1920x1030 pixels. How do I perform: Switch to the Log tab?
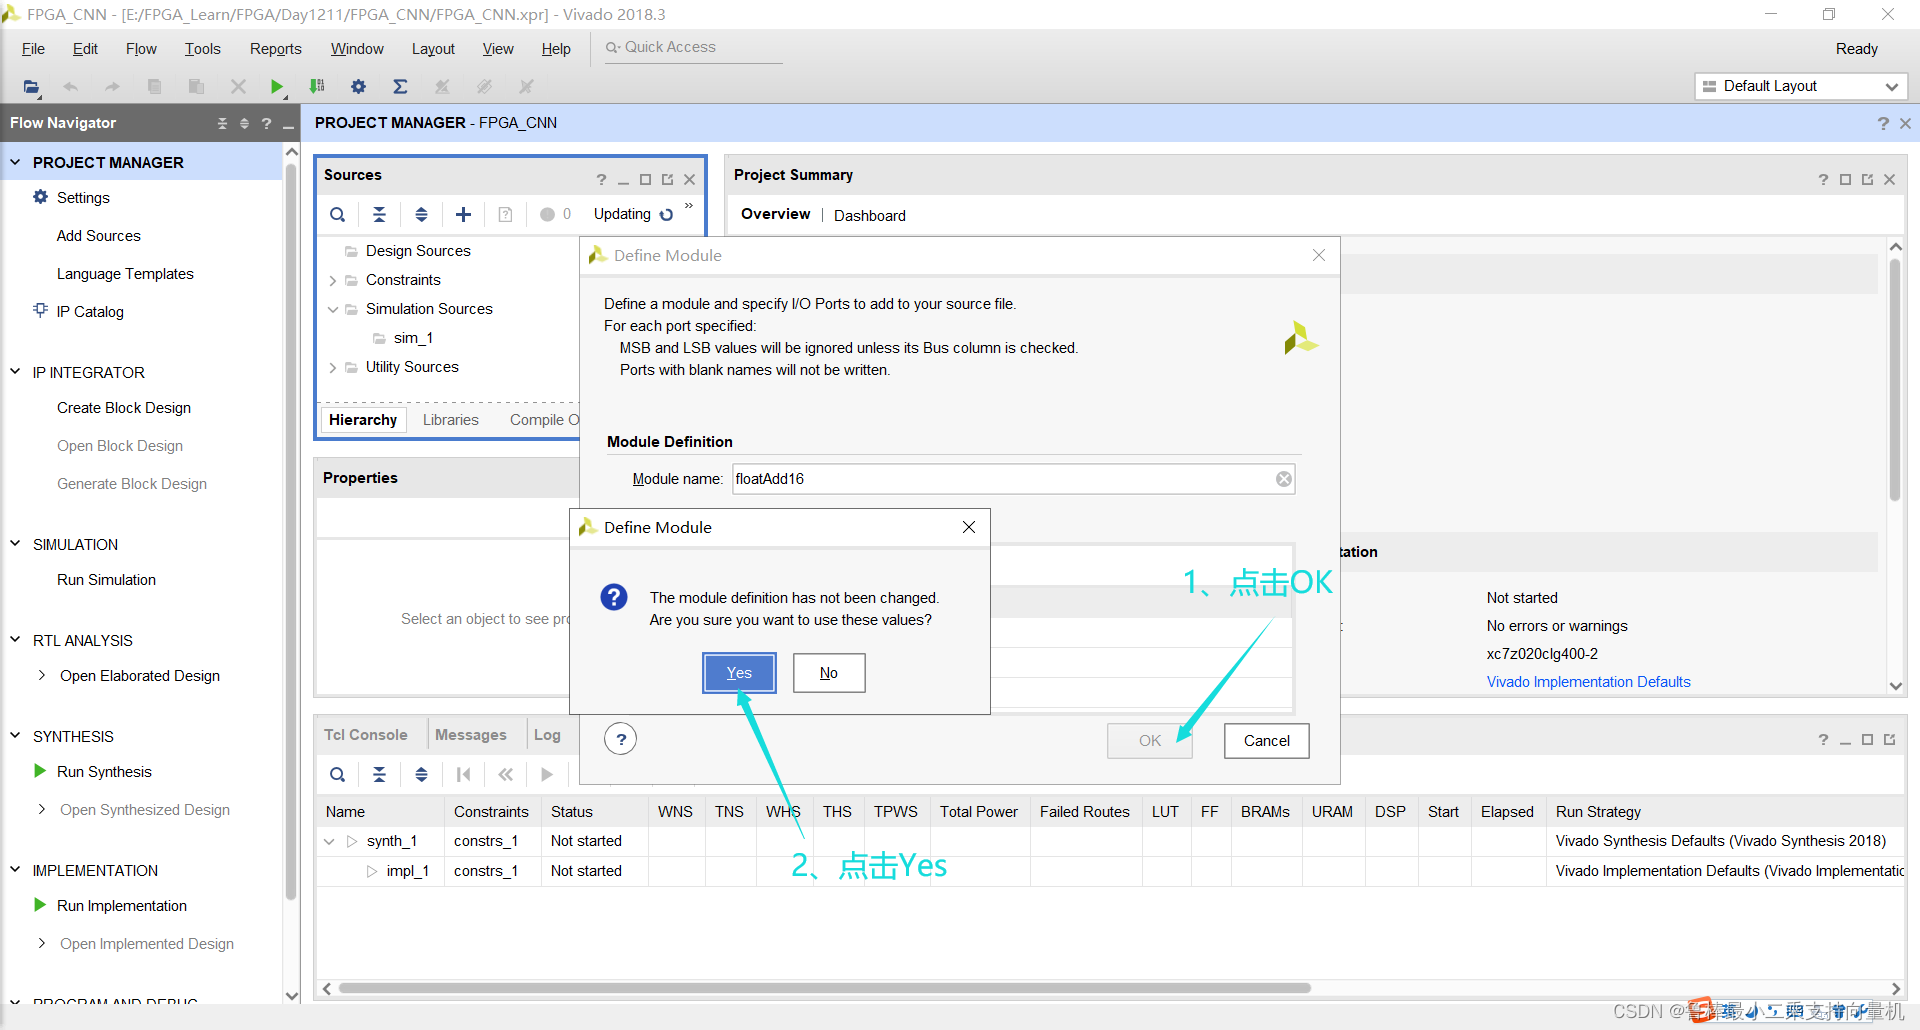pos(547,735)
